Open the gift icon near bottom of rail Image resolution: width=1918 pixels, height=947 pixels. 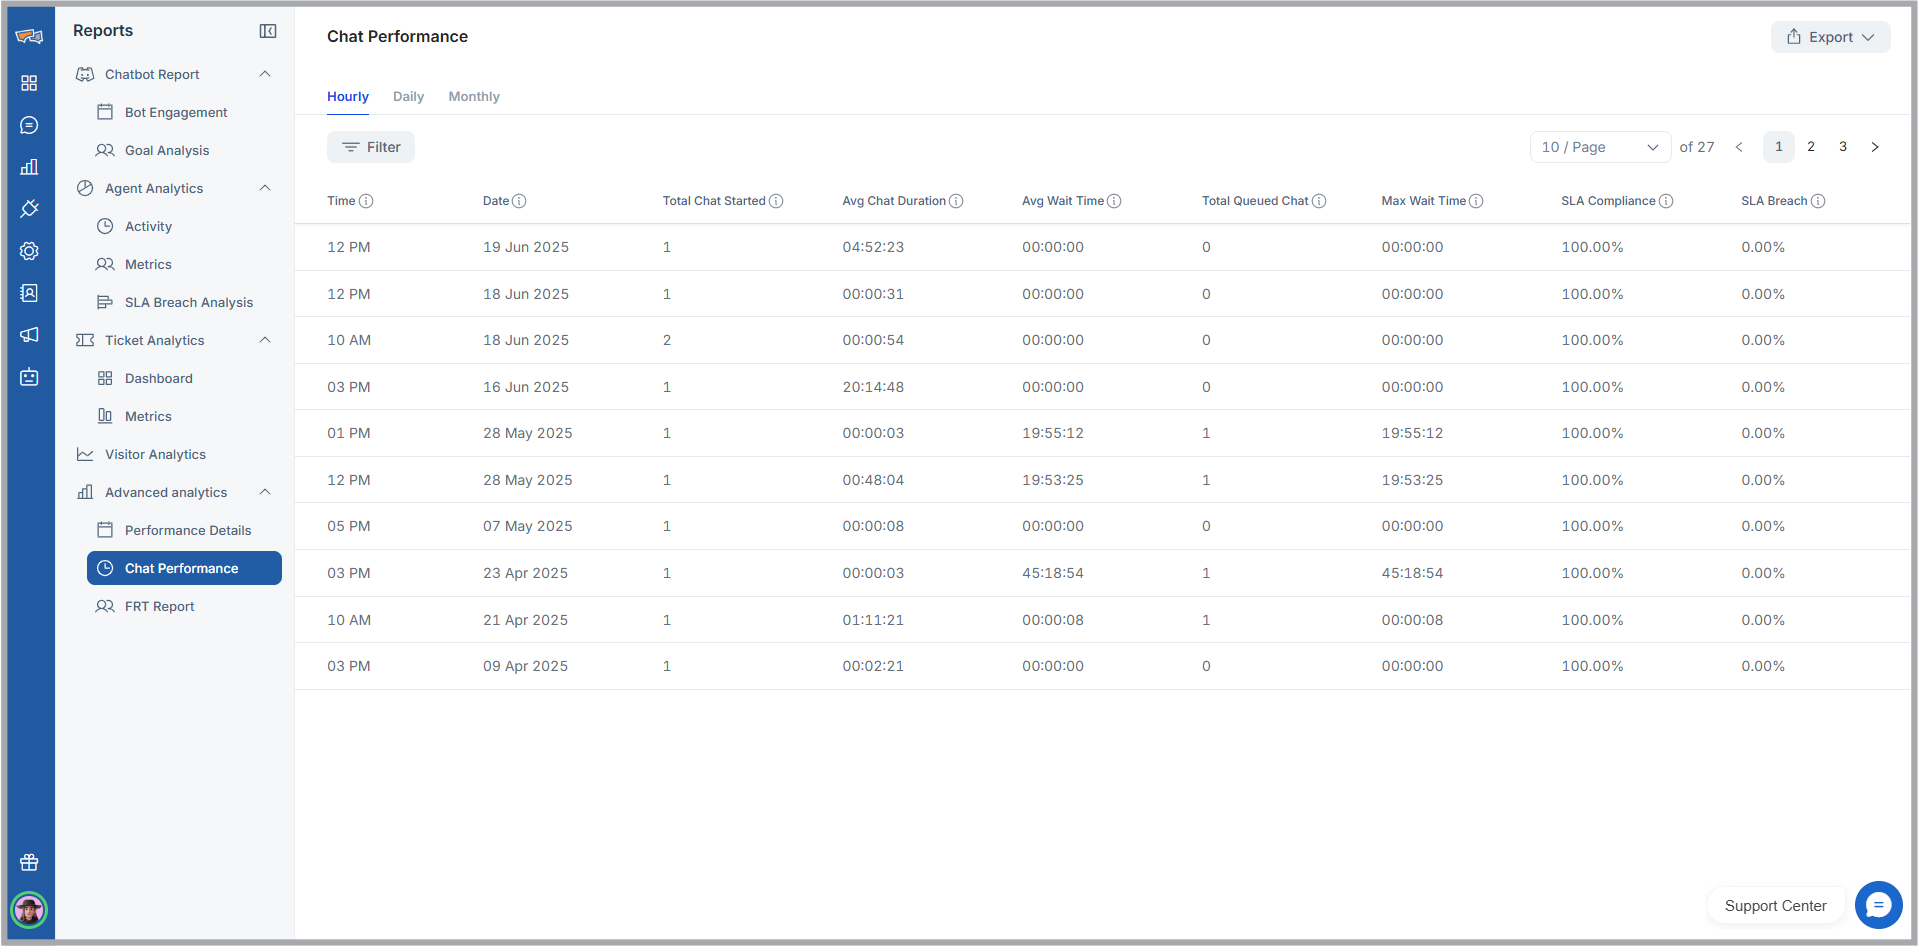pos(29,862)
